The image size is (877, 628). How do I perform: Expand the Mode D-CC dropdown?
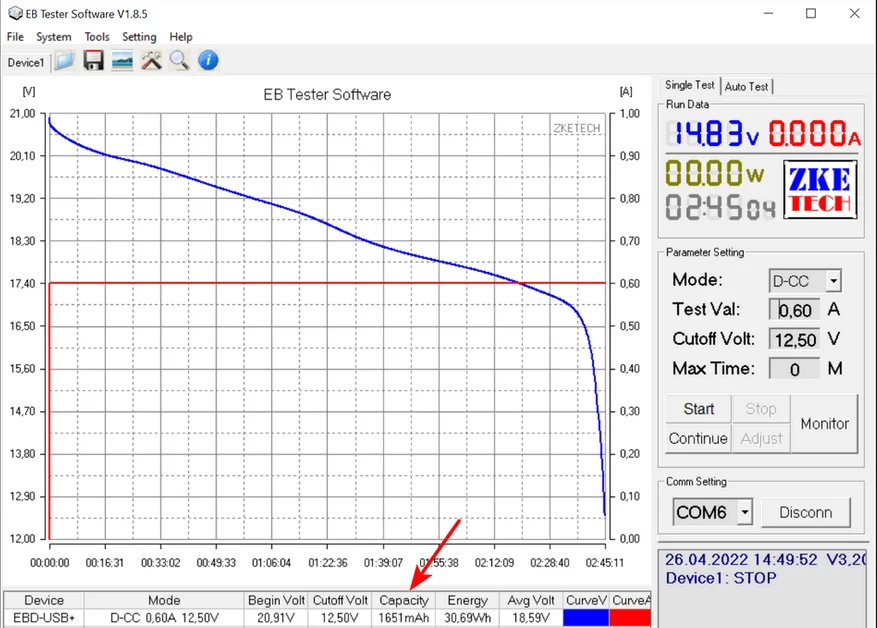[833, 281]
